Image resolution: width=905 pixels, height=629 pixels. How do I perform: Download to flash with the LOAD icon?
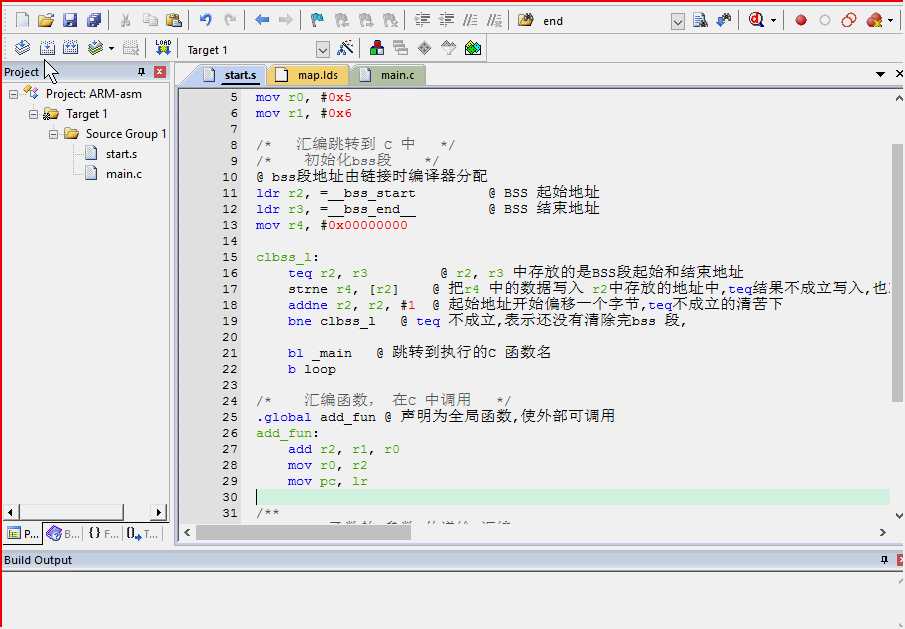pos(163,48)
